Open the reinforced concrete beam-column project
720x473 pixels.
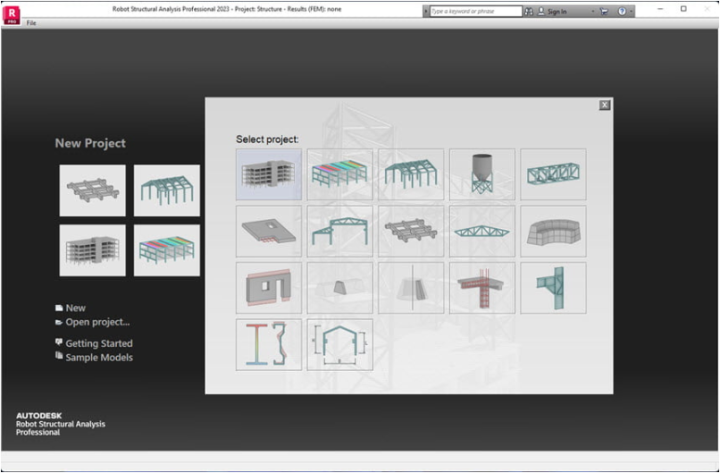(x=482, y=288)
